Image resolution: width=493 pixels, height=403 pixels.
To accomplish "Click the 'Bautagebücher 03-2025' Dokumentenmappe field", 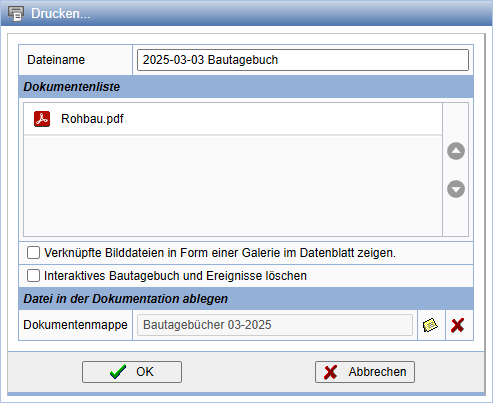I will 275,325.
